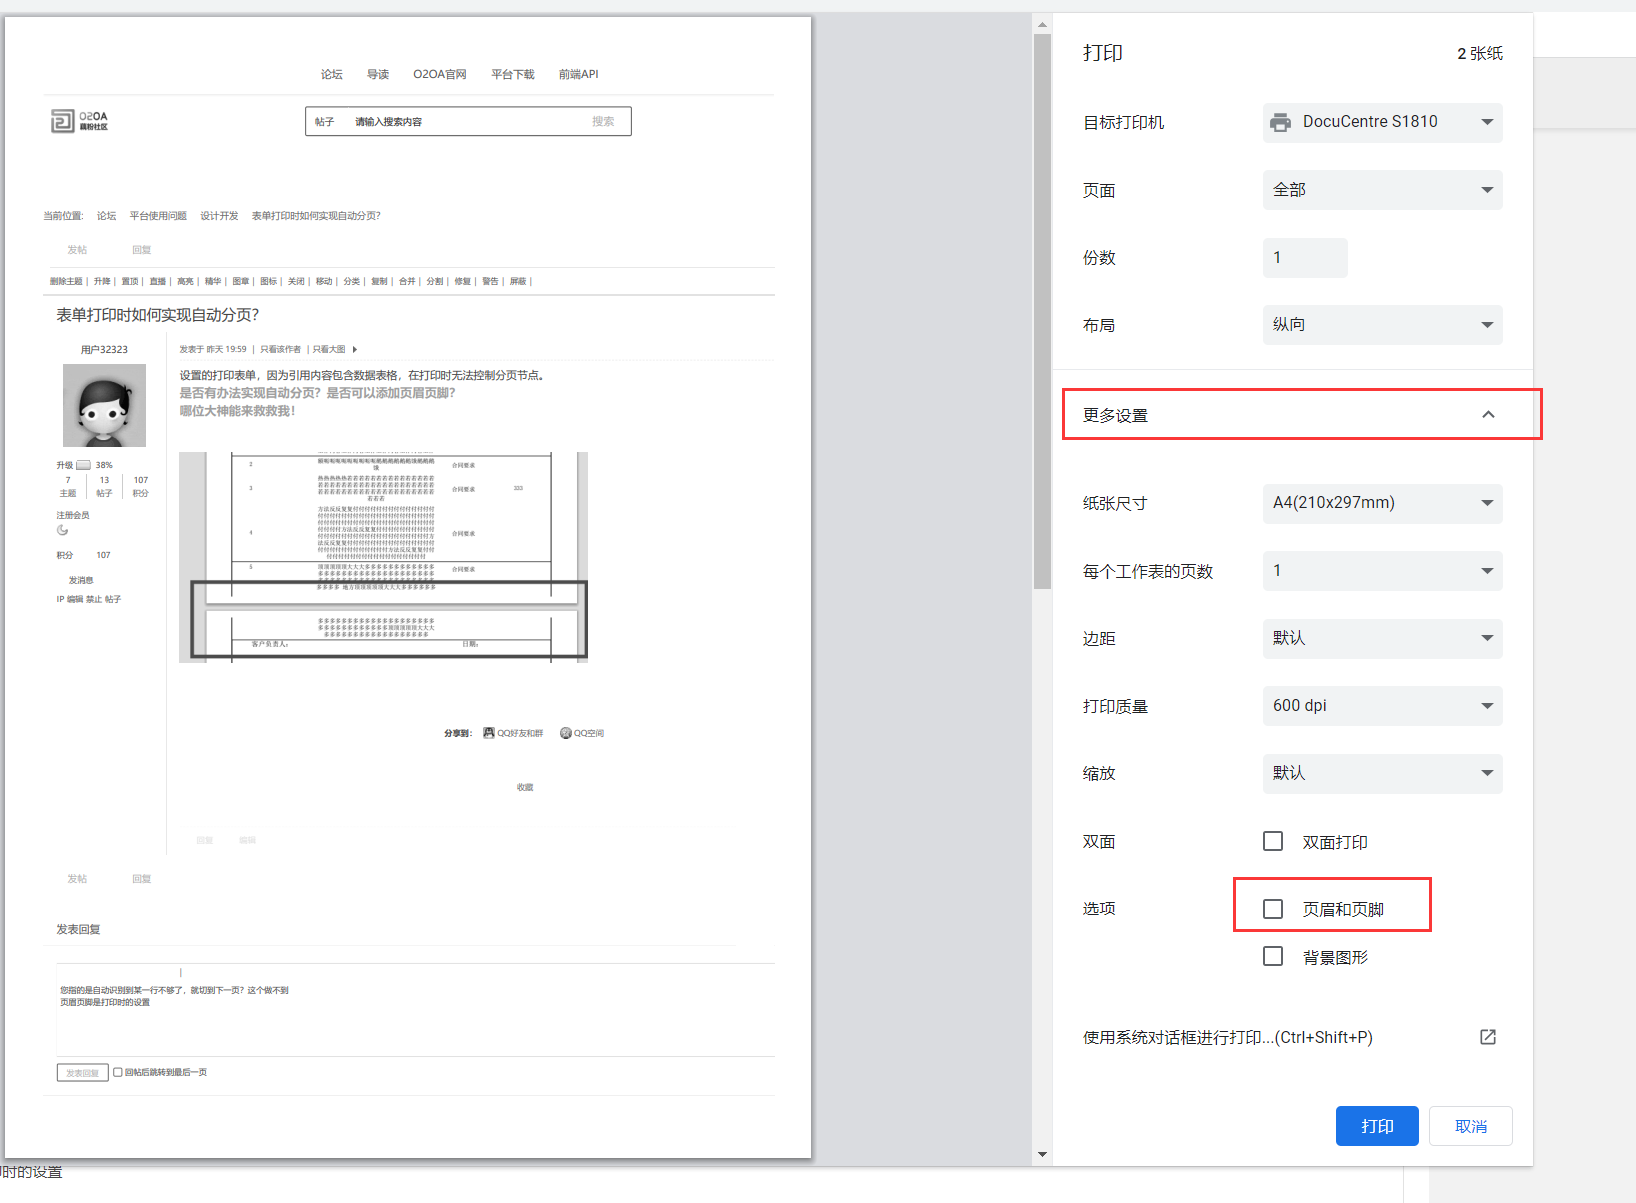Image resolution: width=1636 pixels, height=1203 pixels.
Task: Tick the 页眉和页脚 checkbox
Action: pyautogui.click(x=1273, y=909)
